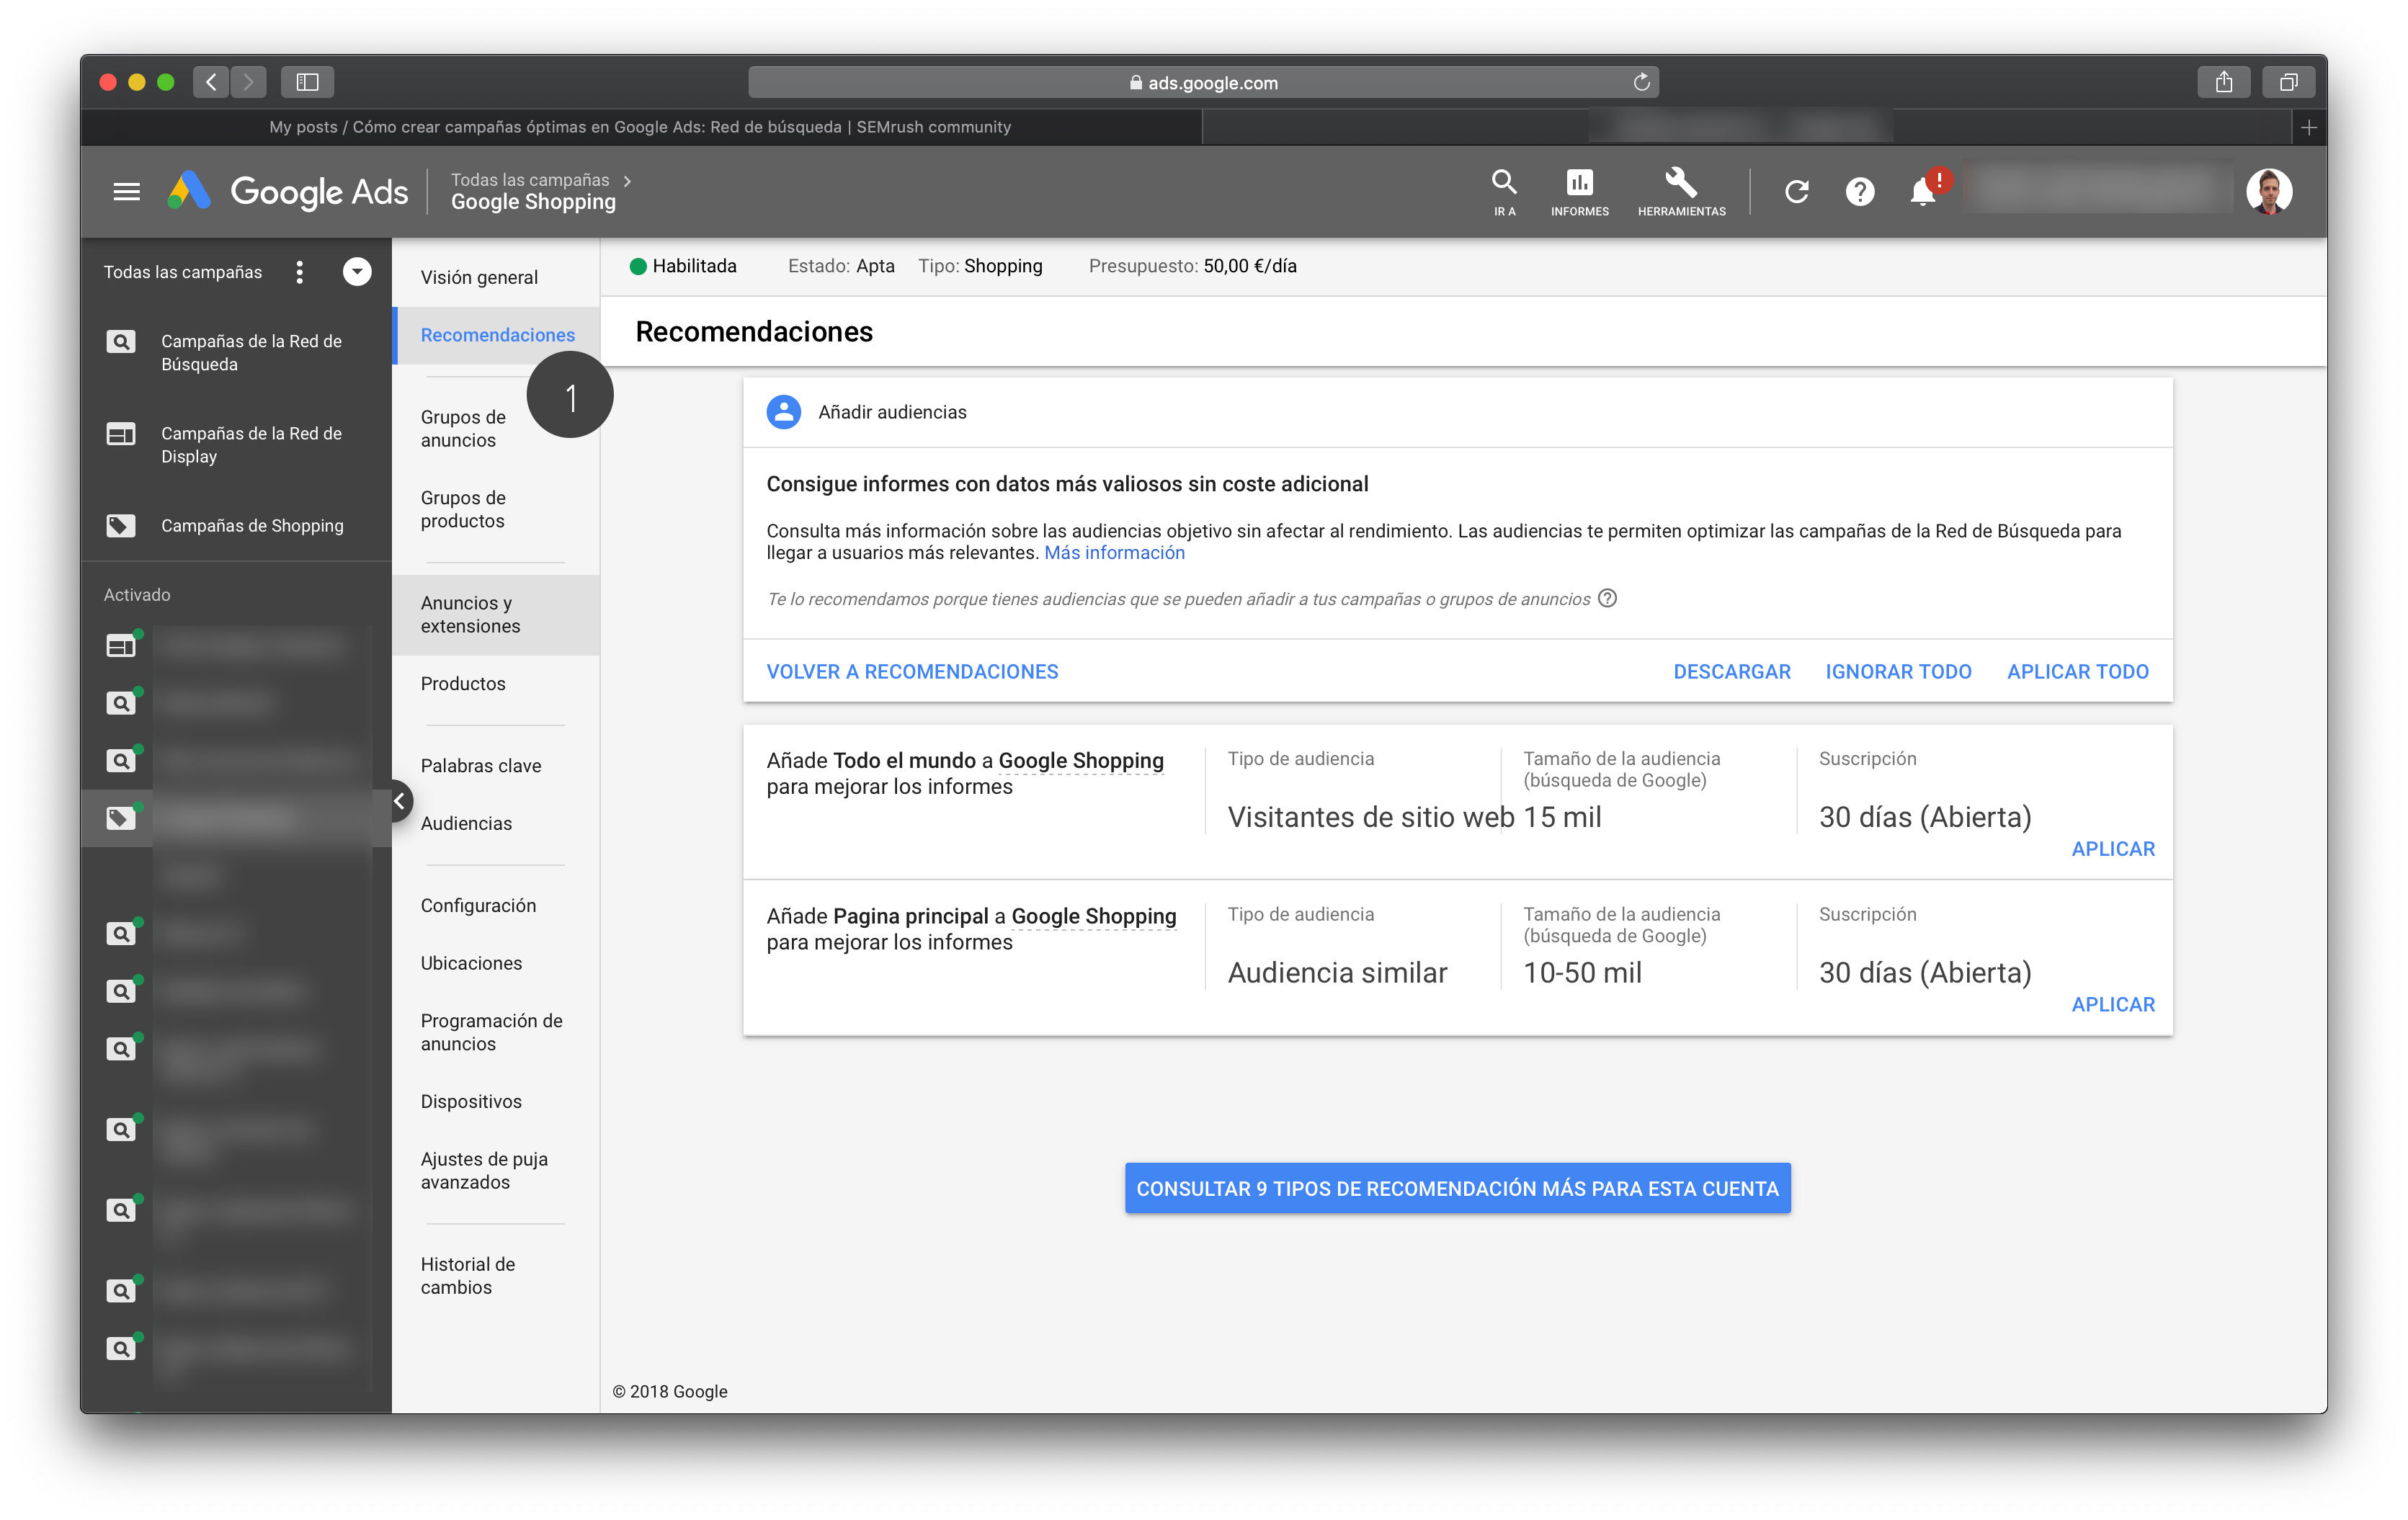Click the Añadir audiencias person icon
2408x1520 pixels.
[x=783, y=412]
